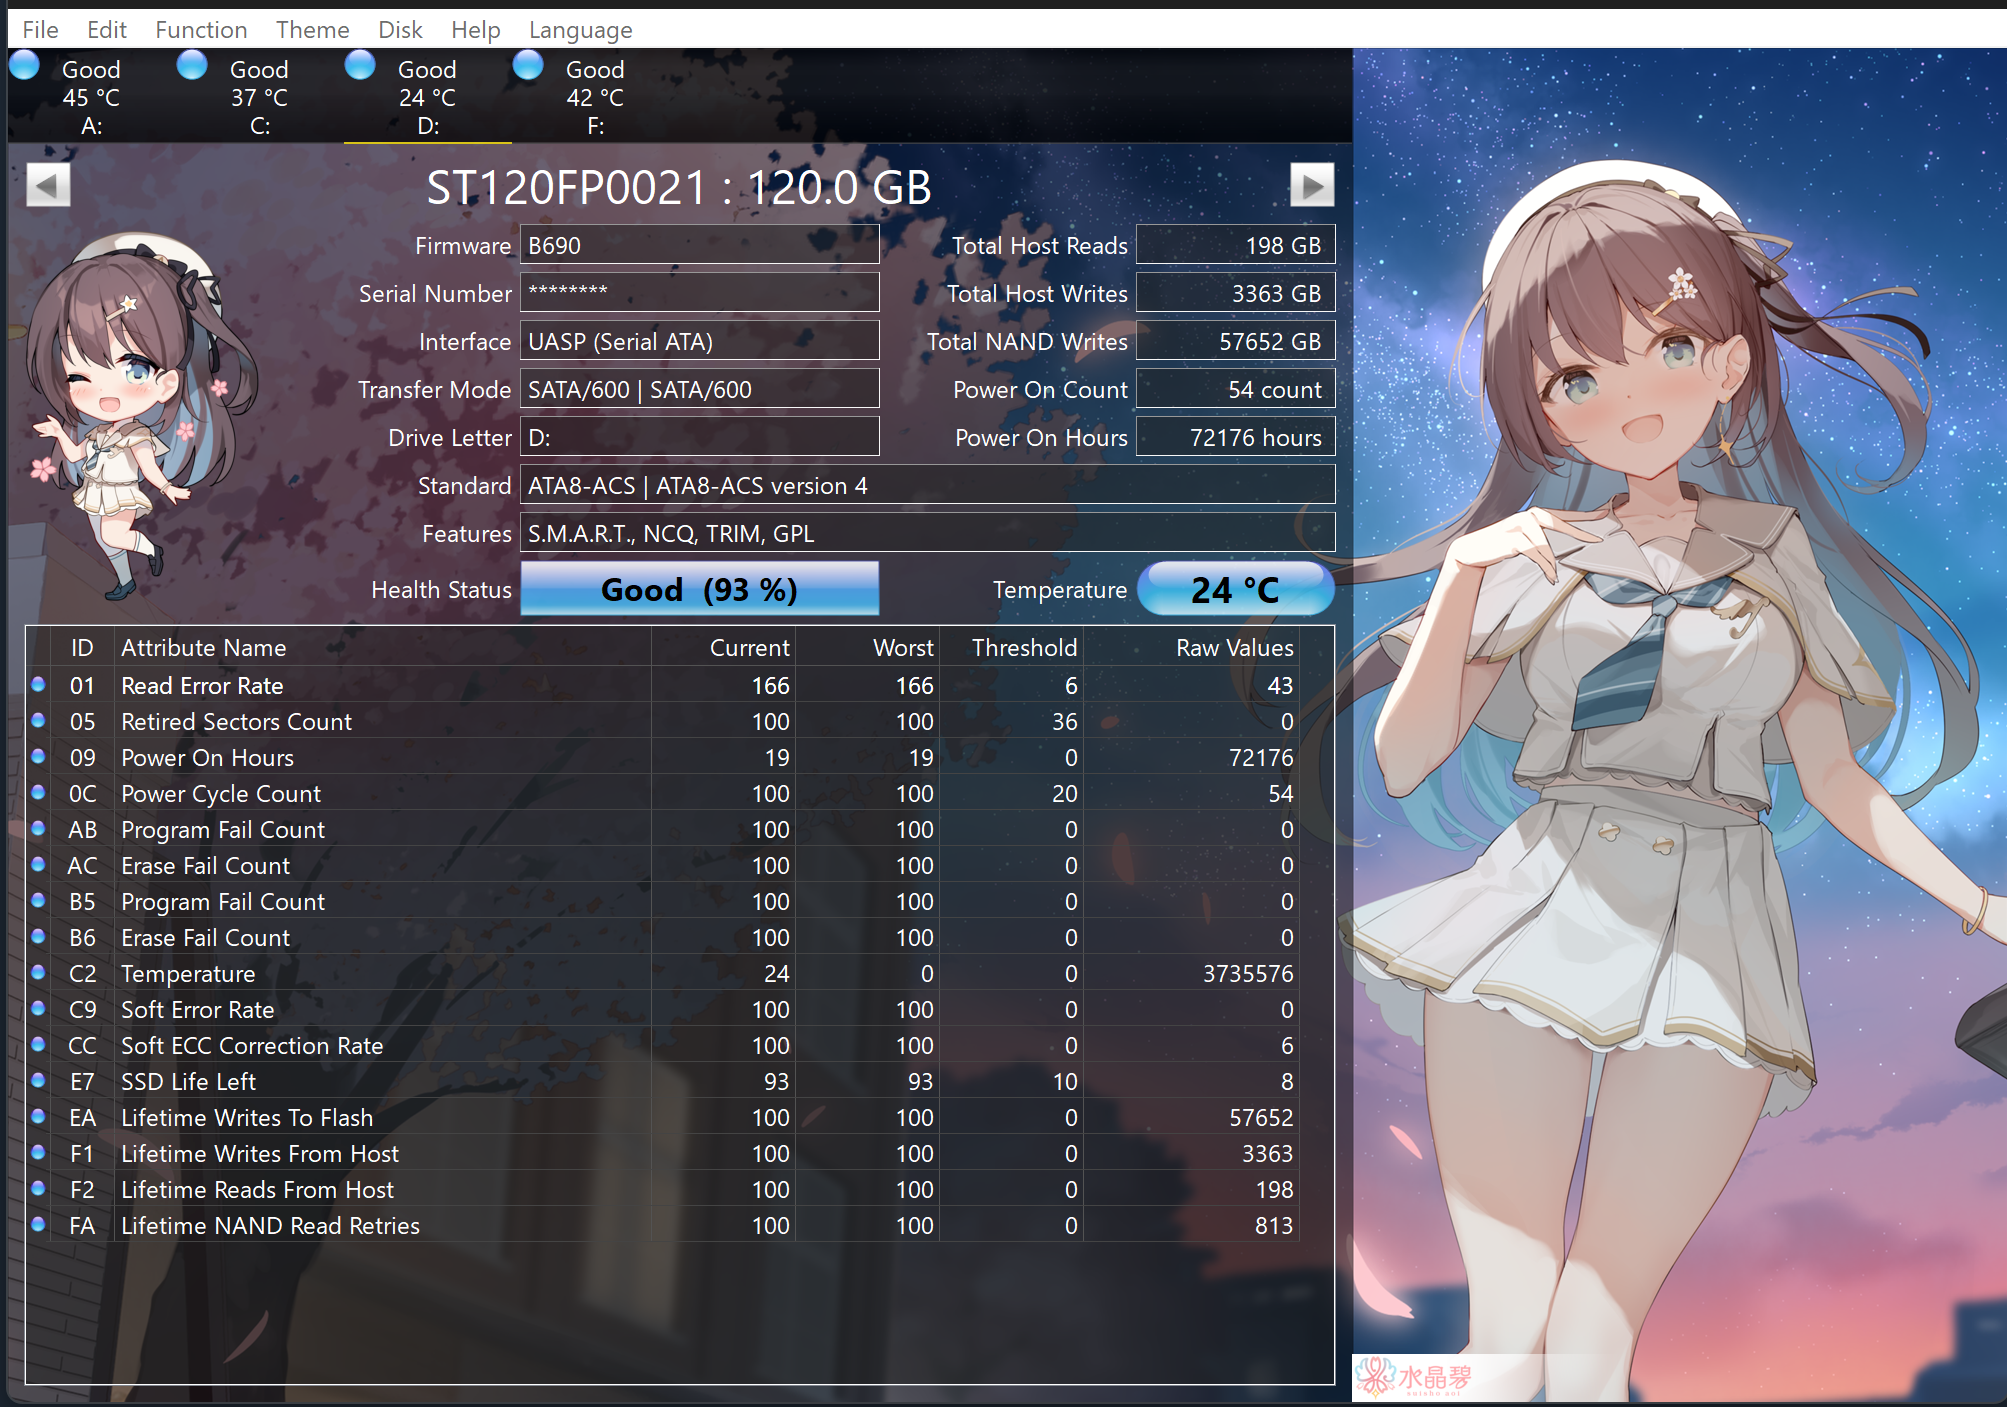Click the Read Error Rate status indicator dot

38,685
